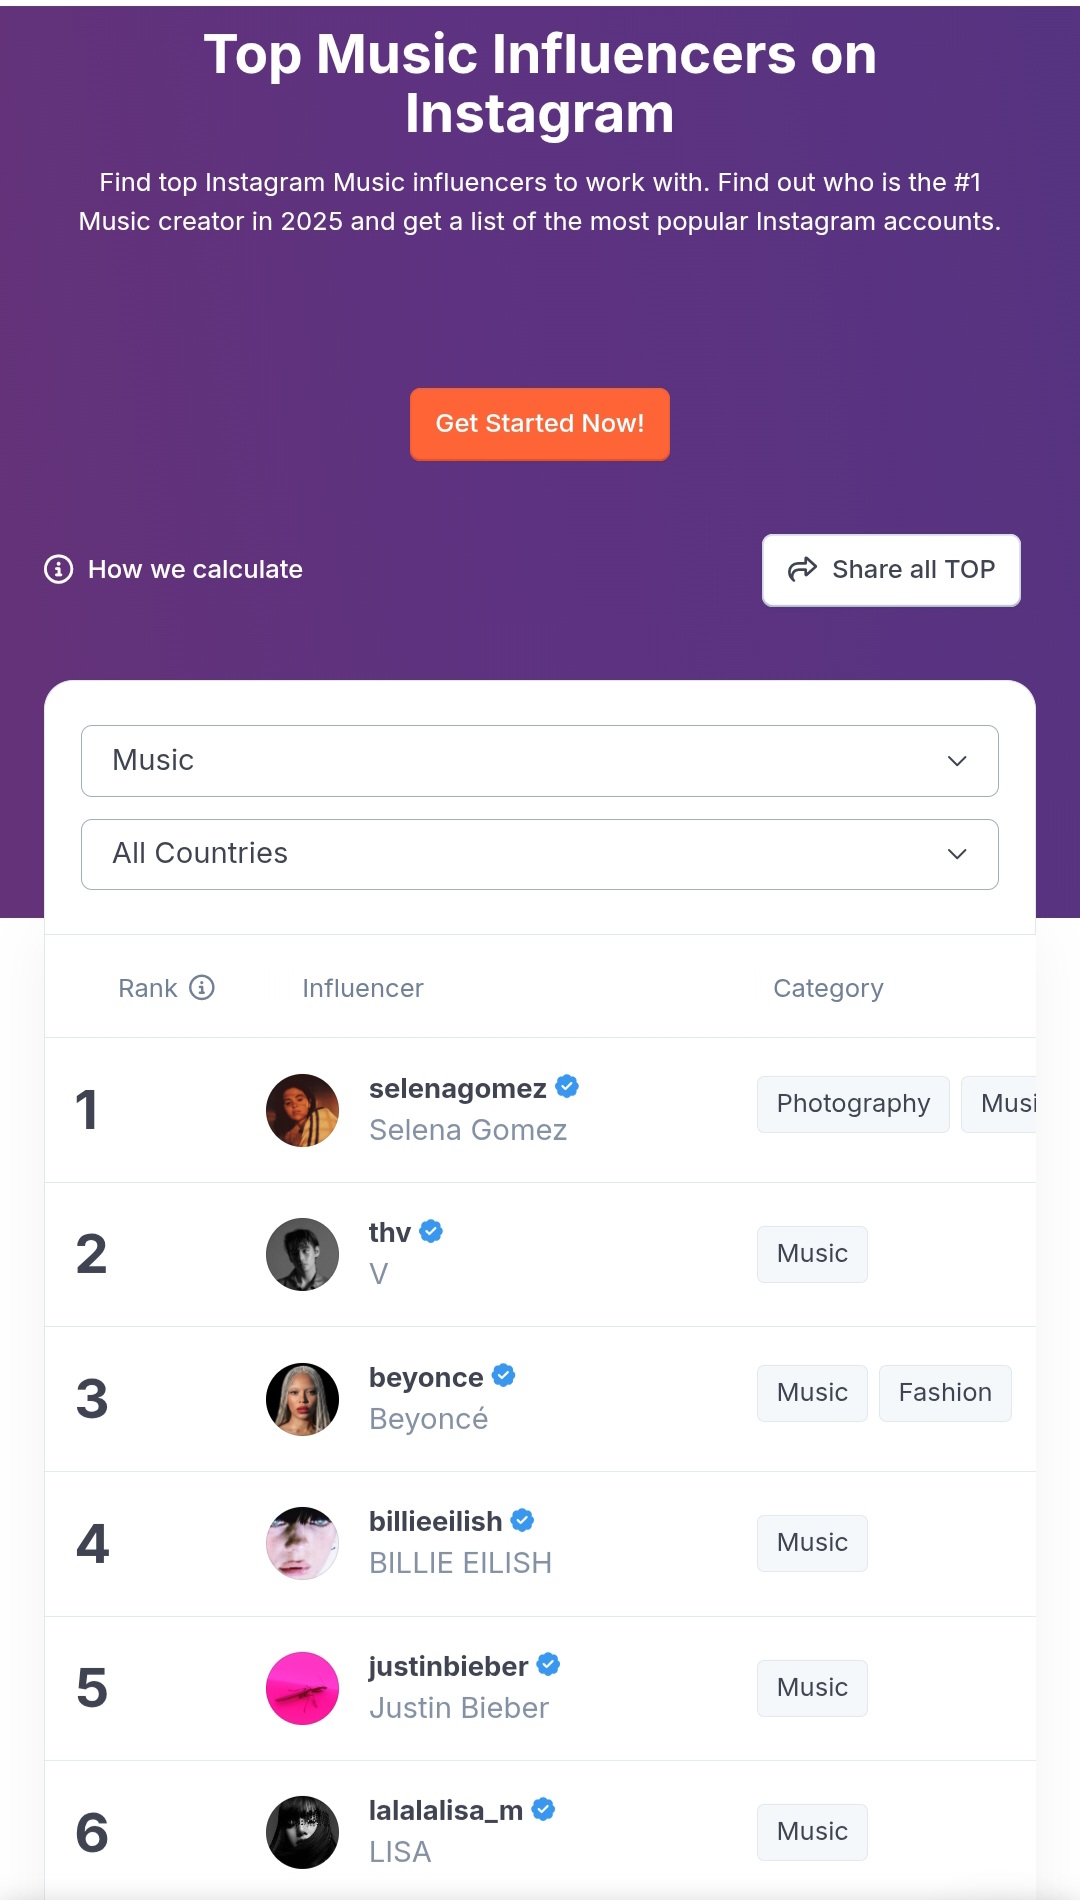Open Selena Gomez's profile picture
Image resolution: width=1080 pixels, height=1900 pixels.
coord(302,1110)
